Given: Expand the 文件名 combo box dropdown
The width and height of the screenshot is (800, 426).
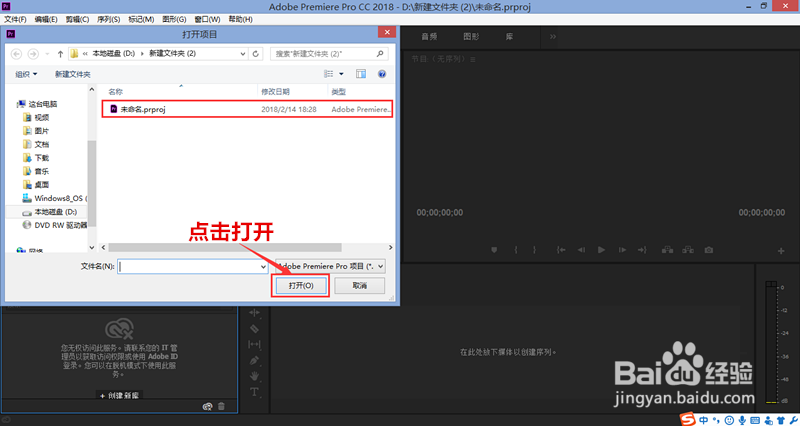Looking at the screenshot, I should point(263,266).
